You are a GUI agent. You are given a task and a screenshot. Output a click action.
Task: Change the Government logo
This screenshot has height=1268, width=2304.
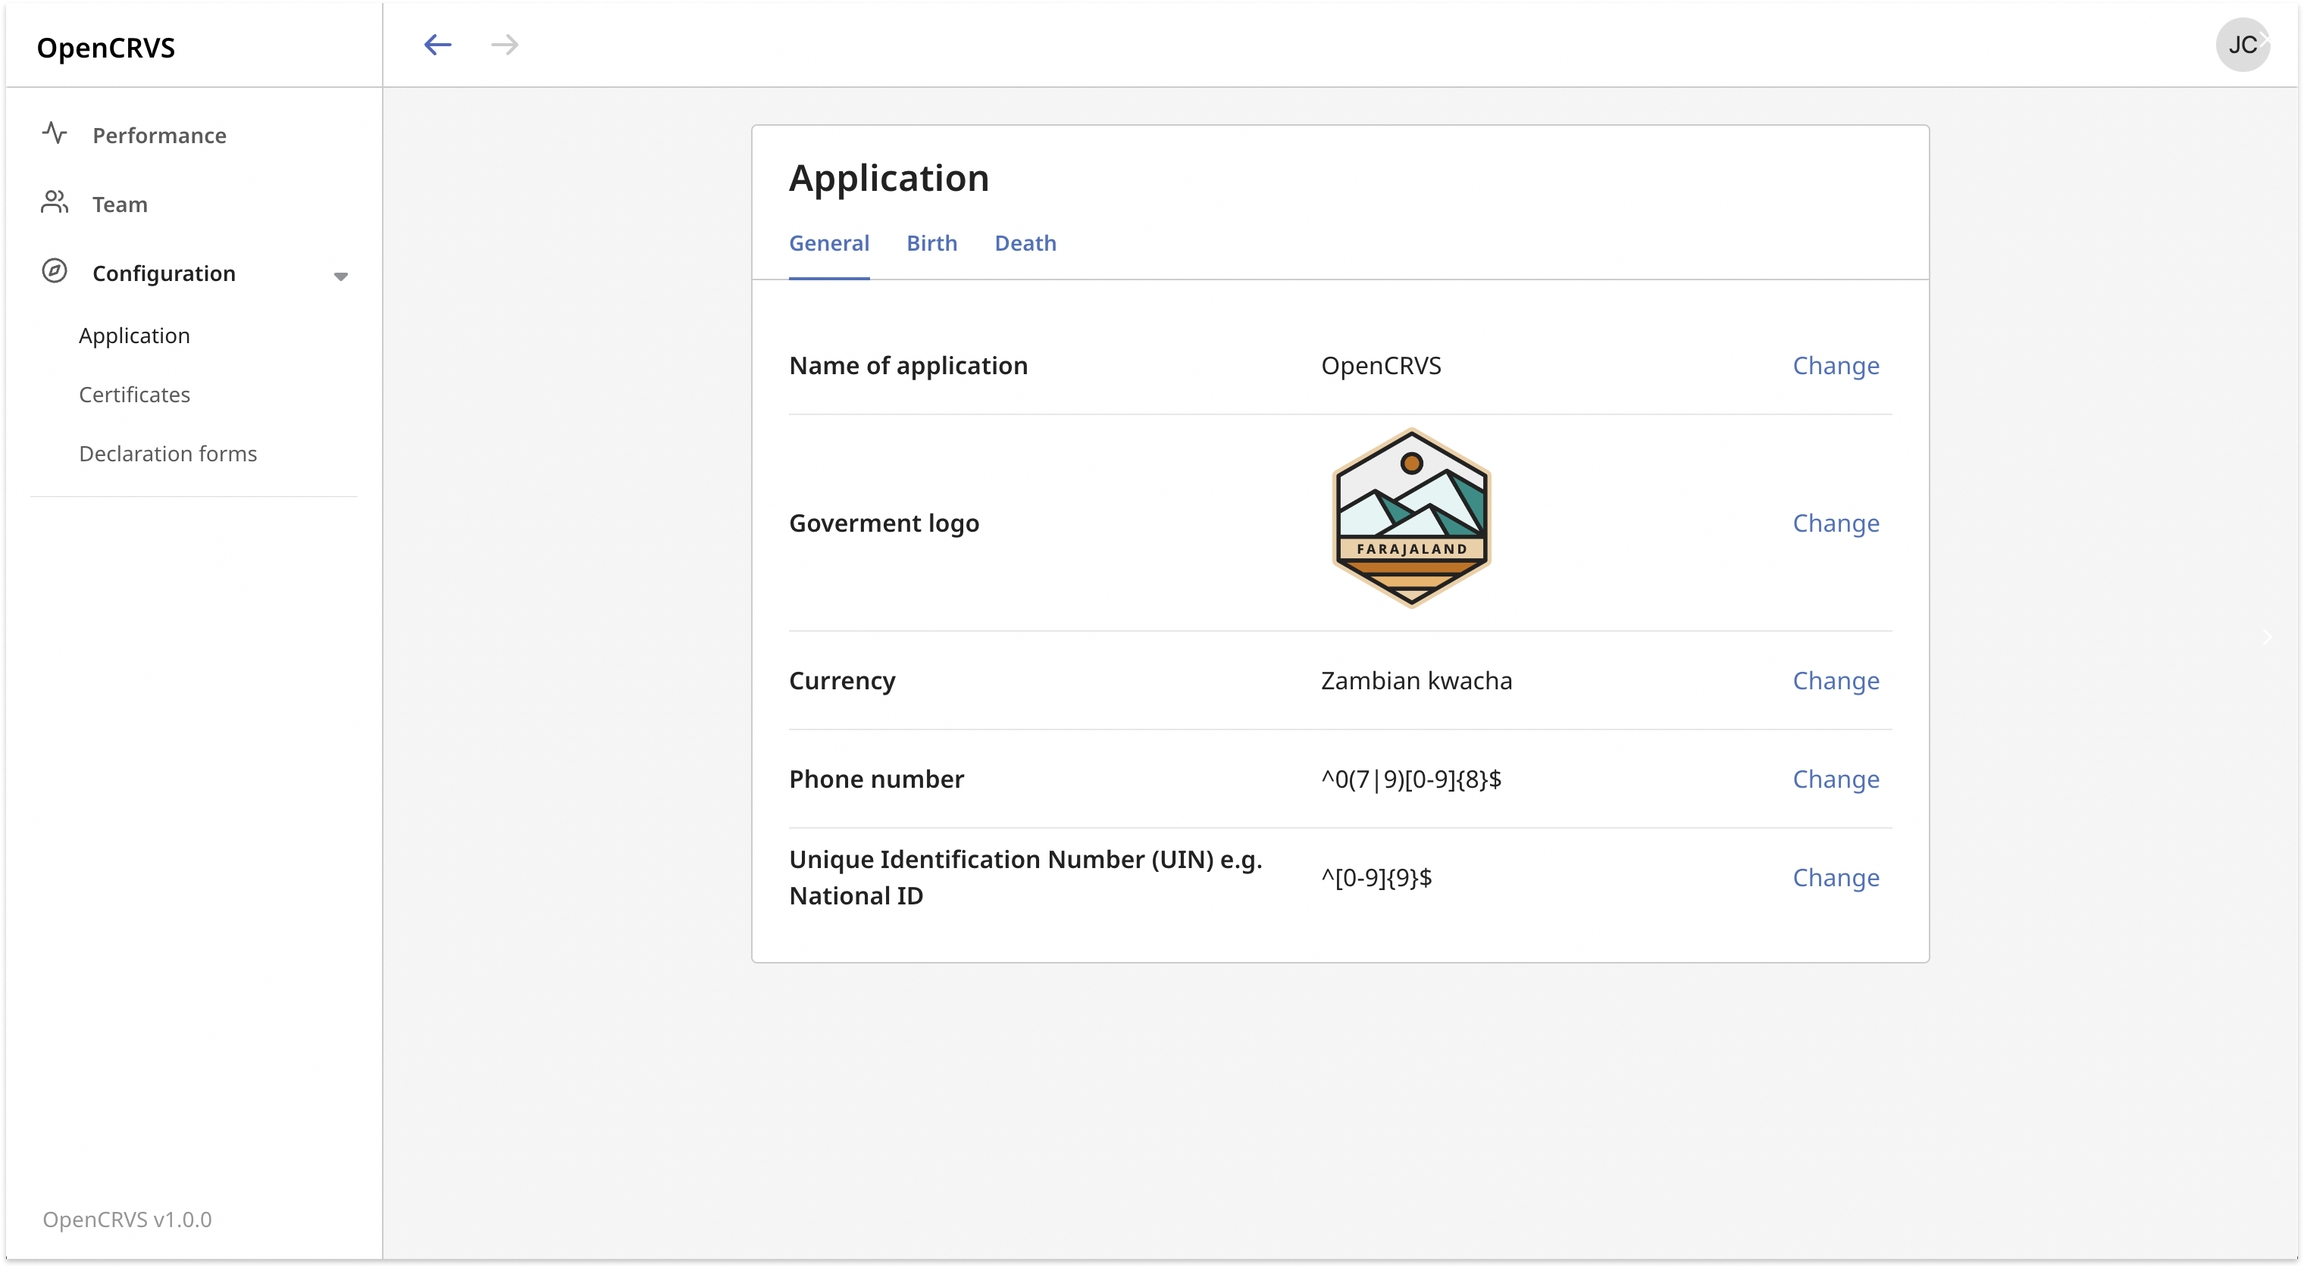1835,523
